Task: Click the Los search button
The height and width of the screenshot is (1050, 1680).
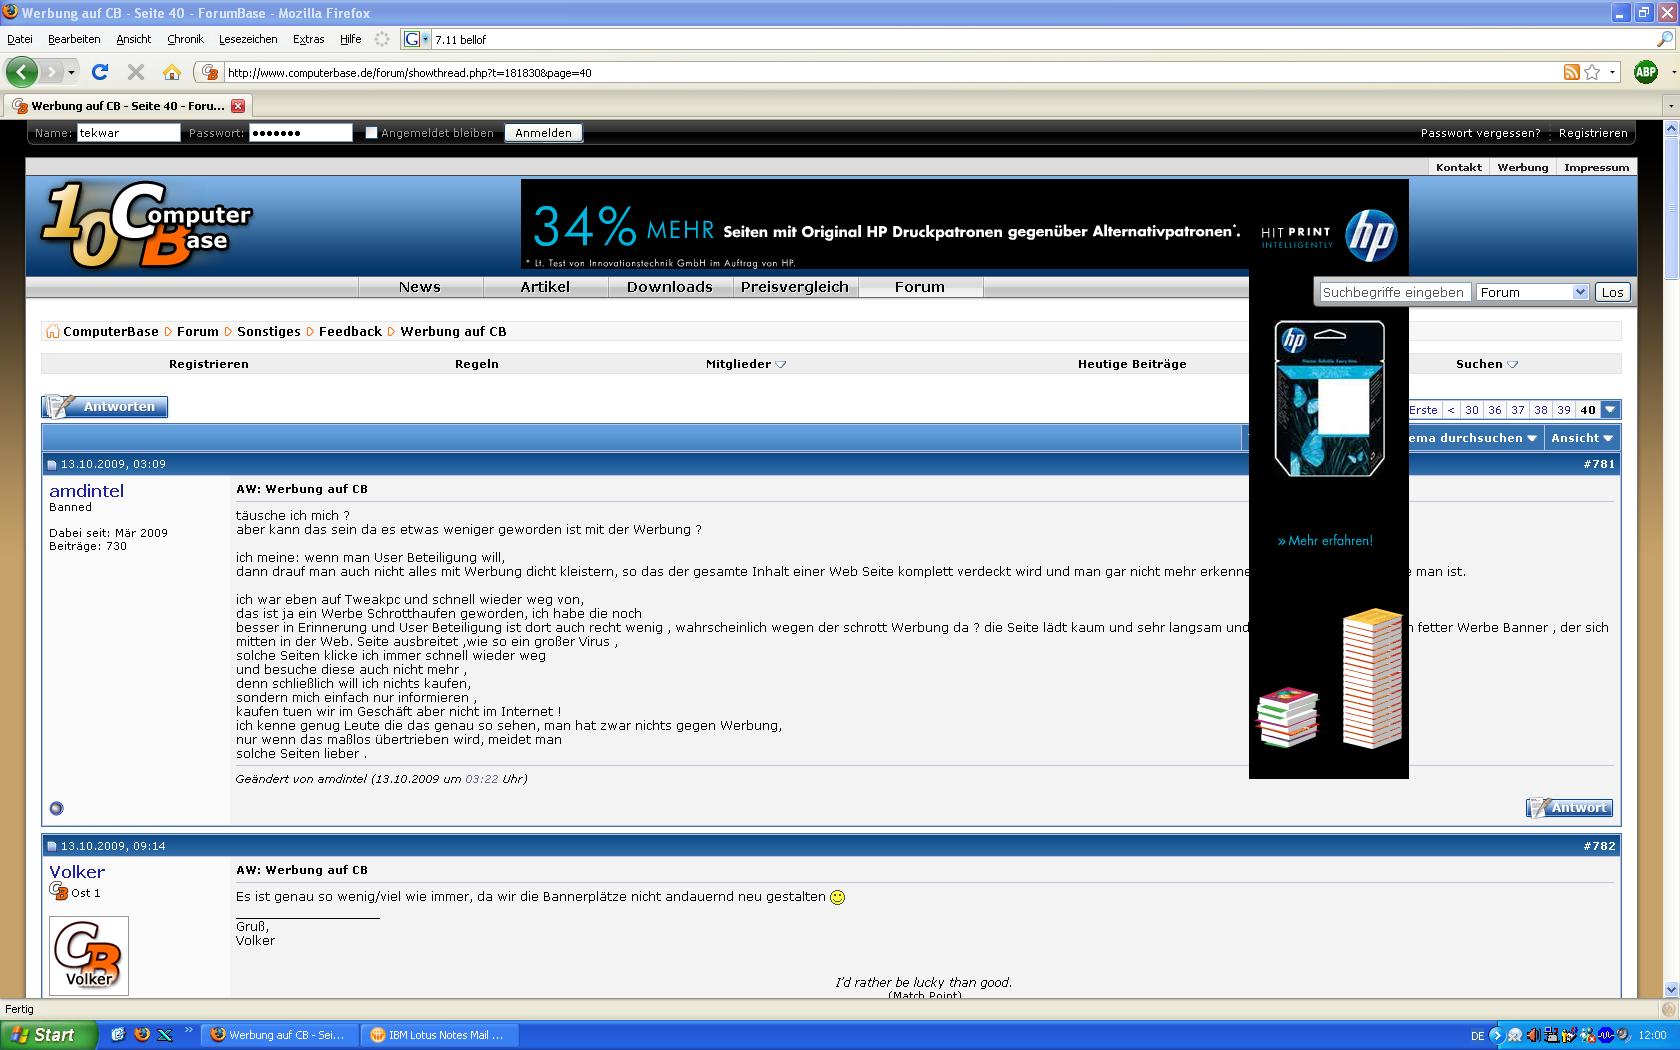Action: pos(1612,292)
